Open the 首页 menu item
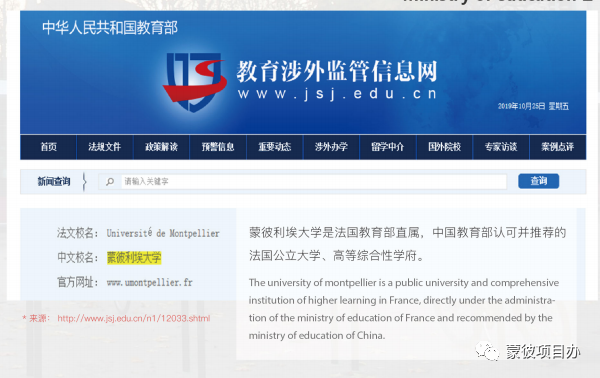 (49, 147)
